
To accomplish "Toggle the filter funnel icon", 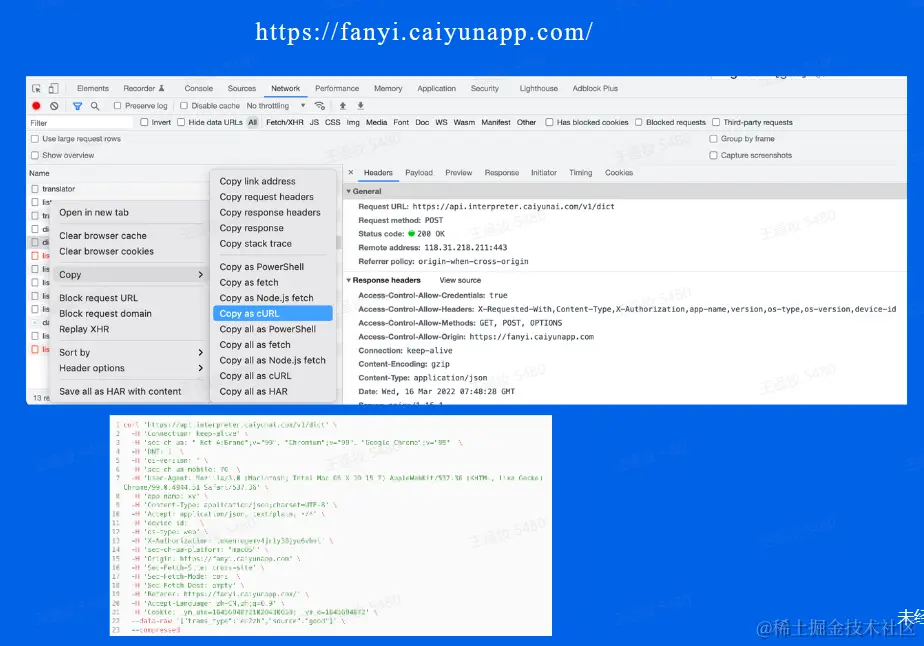I will pyautogui.click(x=77, y=106).
